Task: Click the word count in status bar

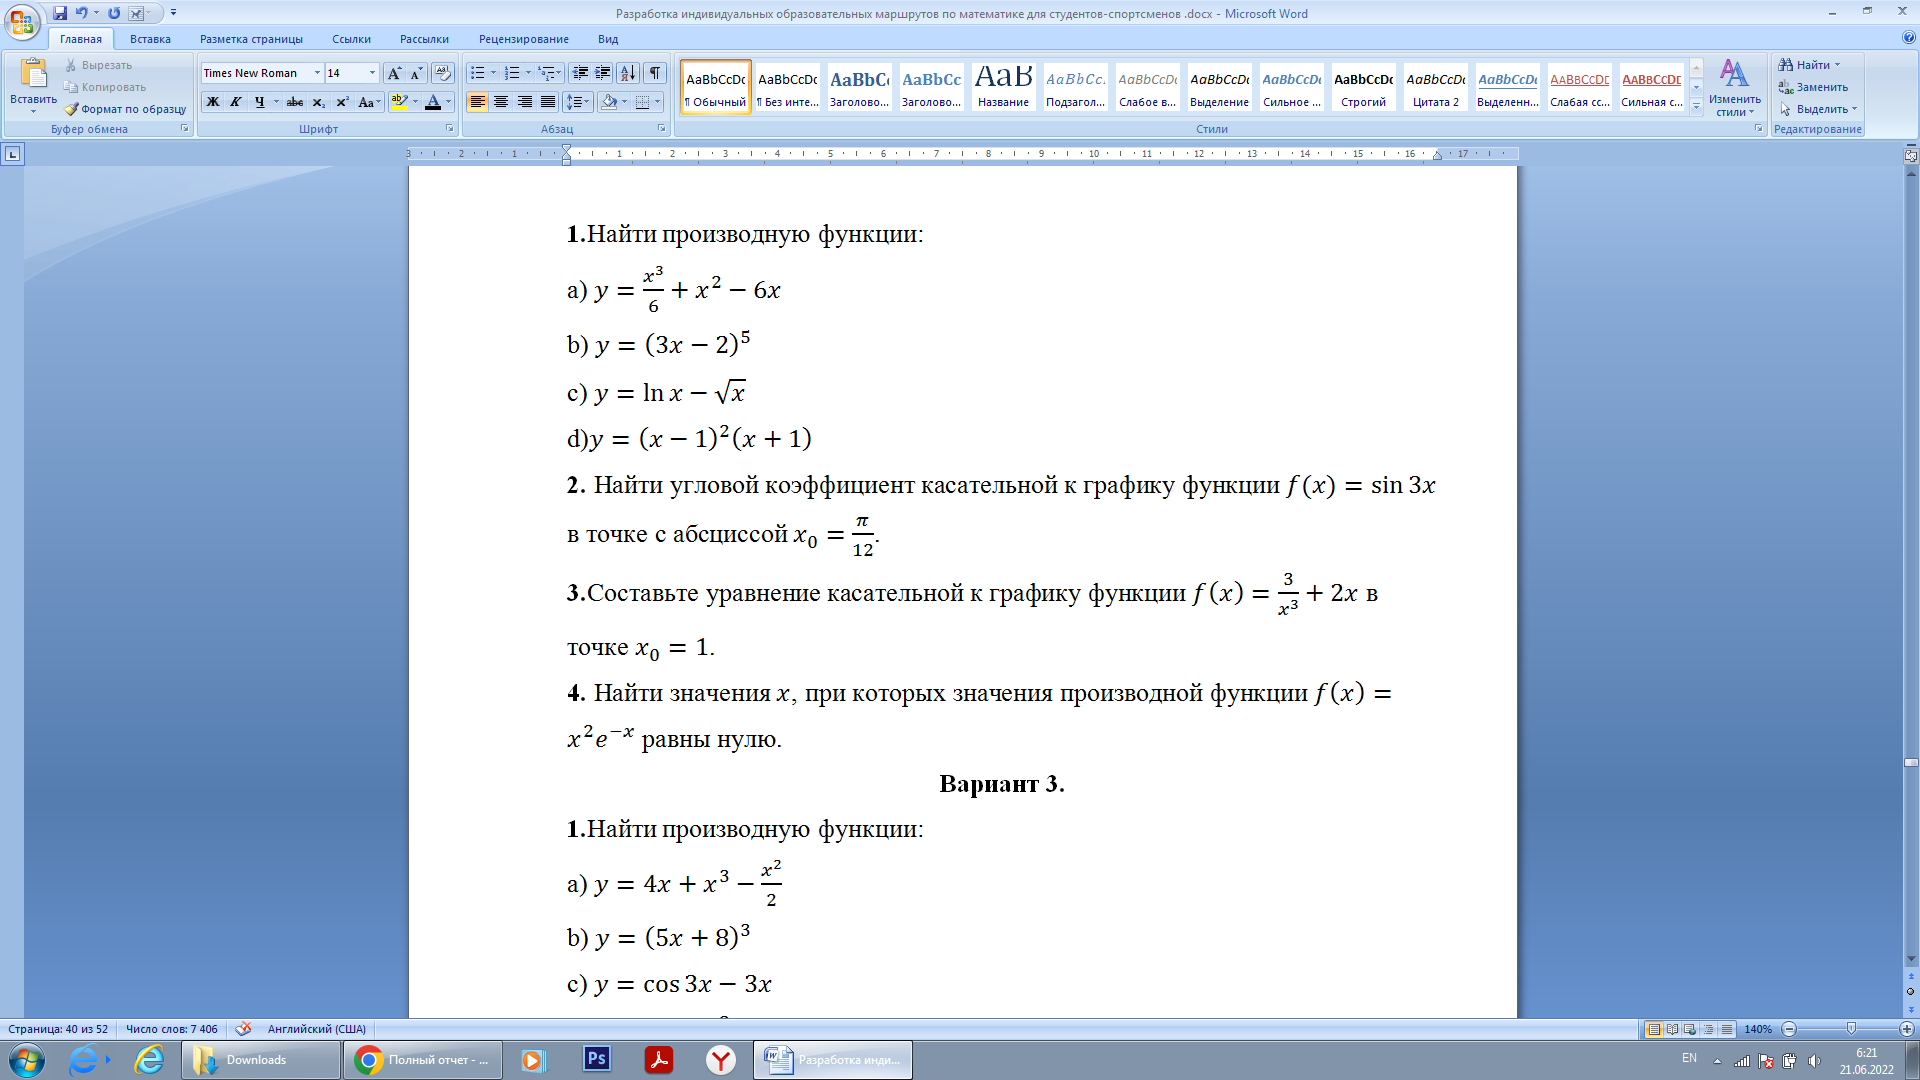Action: [171, 1029]
